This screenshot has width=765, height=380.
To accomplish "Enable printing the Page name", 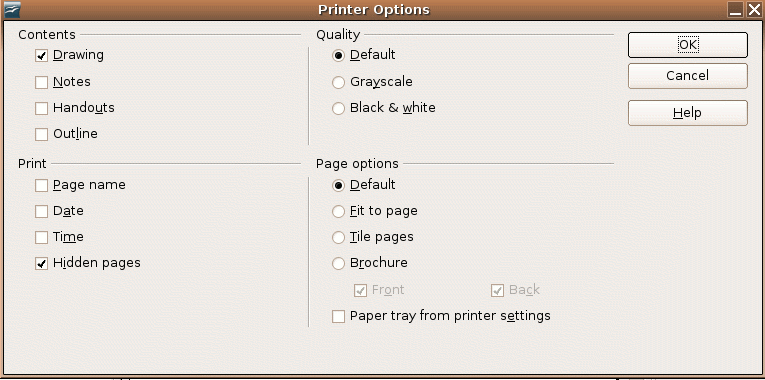I will tap(41, 185).
